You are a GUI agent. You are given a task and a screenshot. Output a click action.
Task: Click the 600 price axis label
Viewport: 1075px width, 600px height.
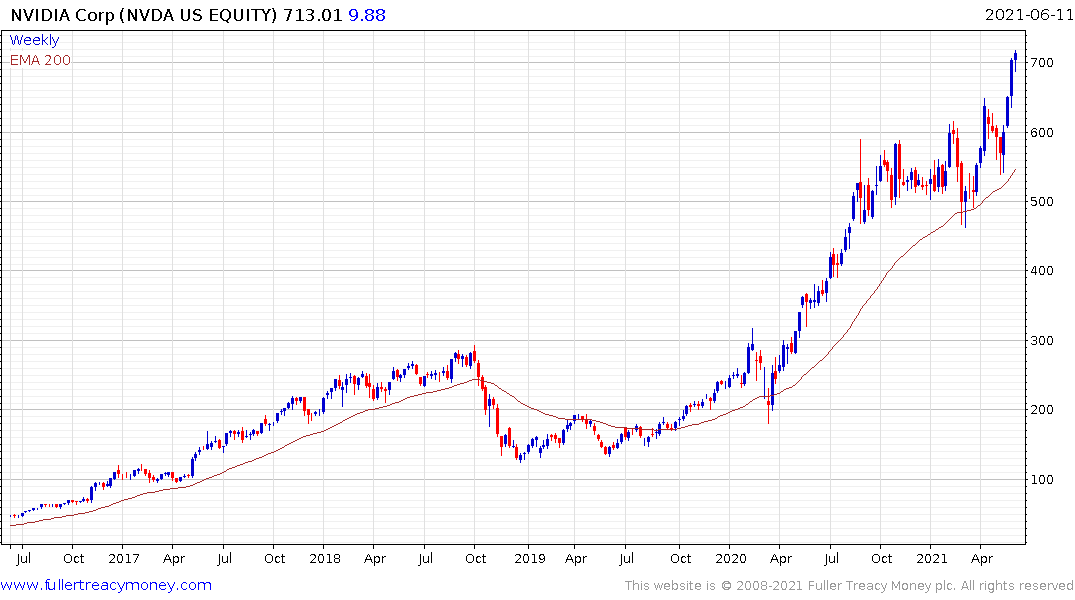click(x=1042, y=132)
